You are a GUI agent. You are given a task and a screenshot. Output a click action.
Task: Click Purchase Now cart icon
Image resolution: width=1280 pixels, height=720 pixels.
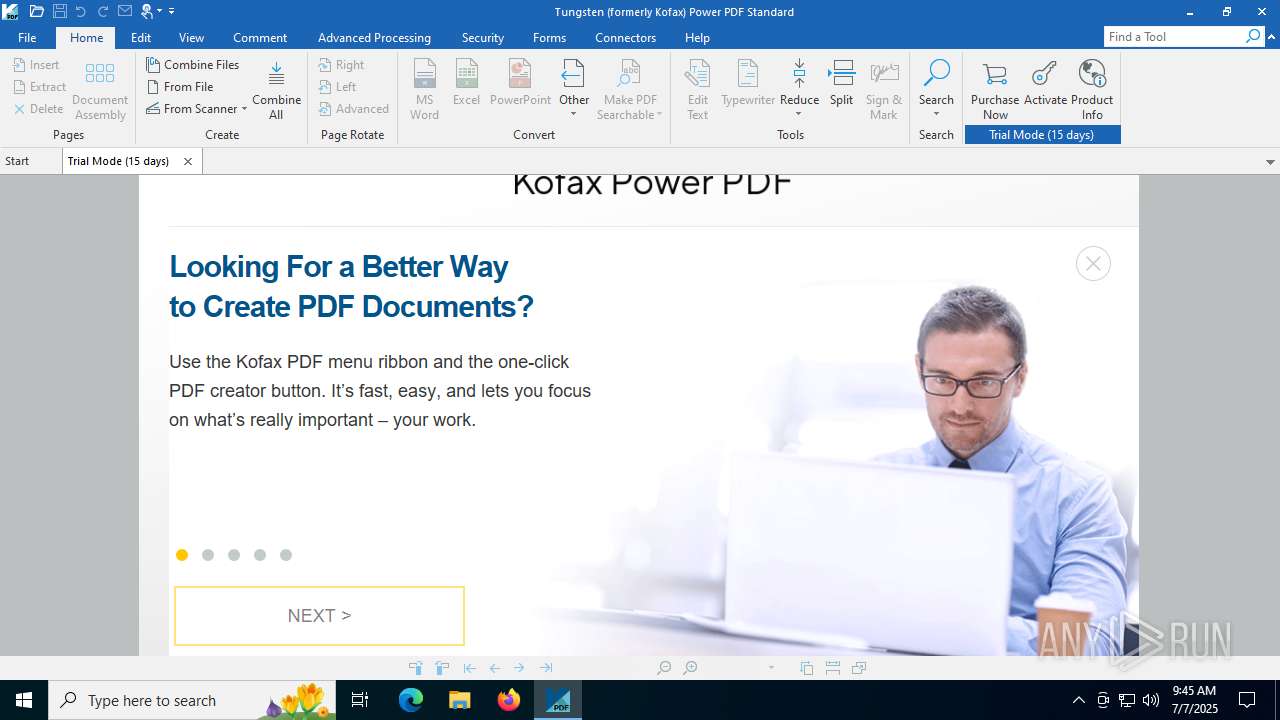click(995, 89)
